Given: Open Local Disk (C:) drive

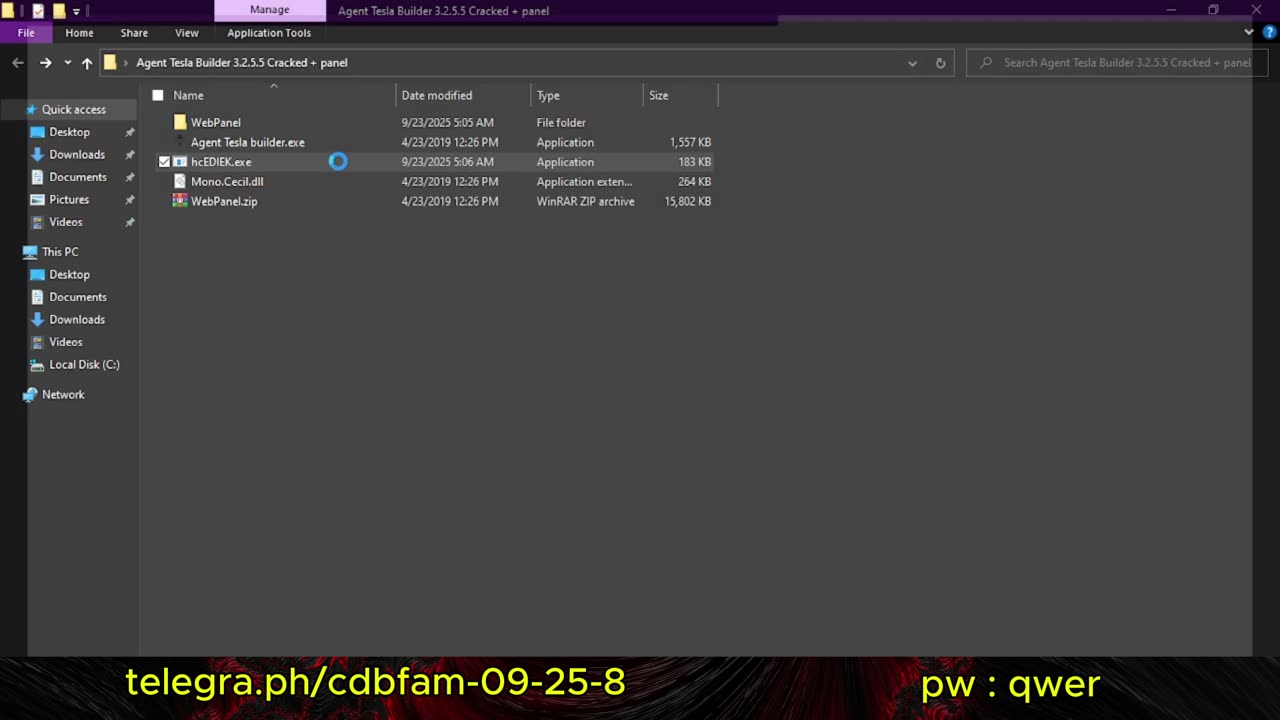Looking at the screenshot, I should 84,364.
